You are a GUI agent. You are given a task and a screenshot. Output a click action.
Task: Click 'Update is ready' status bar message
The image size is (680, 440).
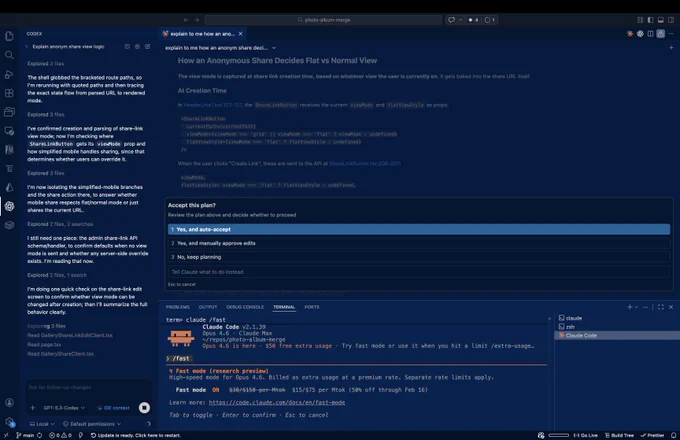tap(136, 435)
